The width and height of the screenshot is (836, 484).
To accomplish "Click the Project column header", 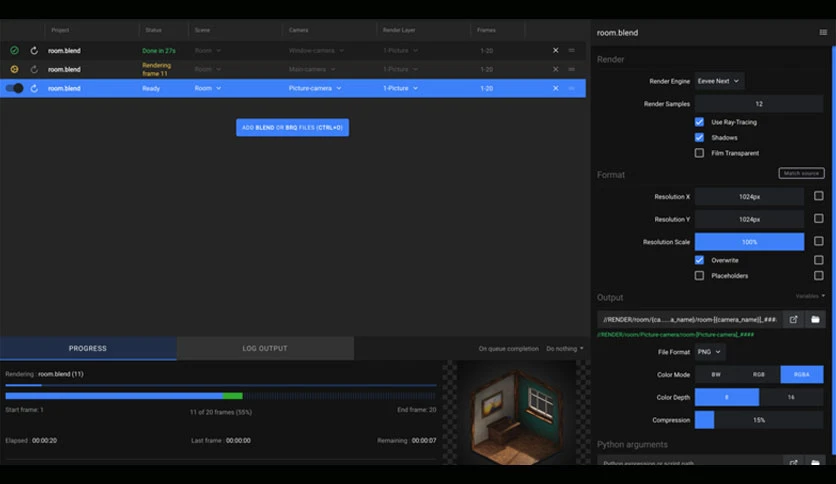I will click(60, 30).
